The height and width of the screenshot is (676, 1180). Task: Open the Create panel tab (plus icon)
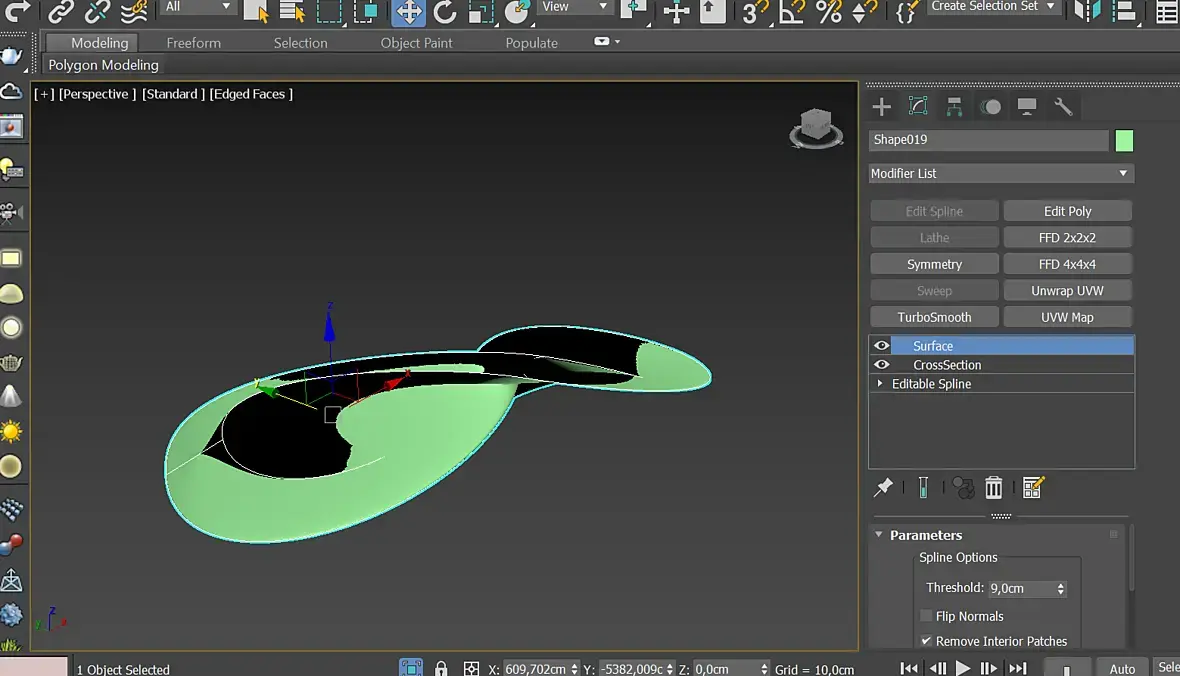click(x=881, y=107)
